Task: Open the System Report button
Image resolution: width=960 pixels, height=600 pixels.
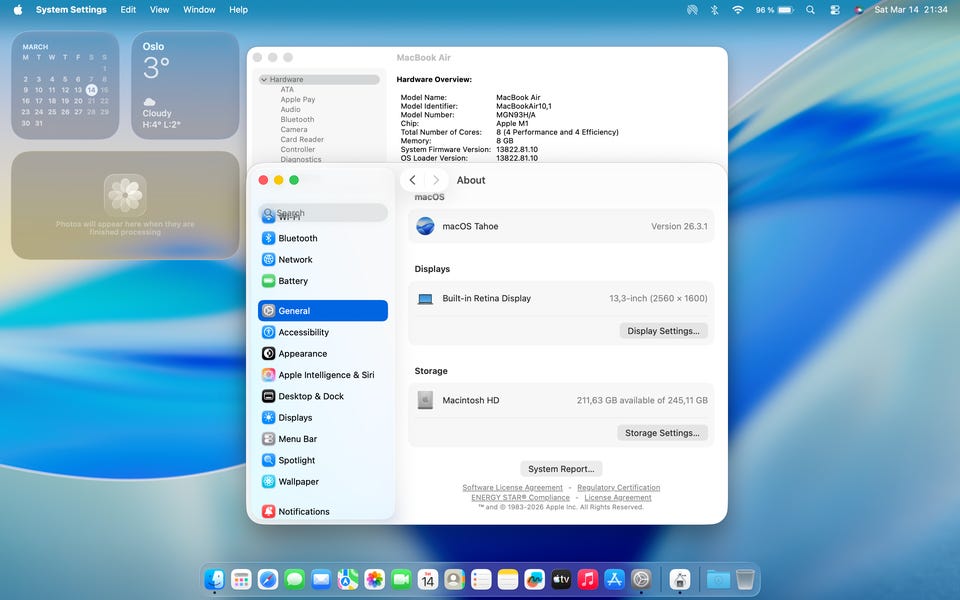Action: [561, 469]
